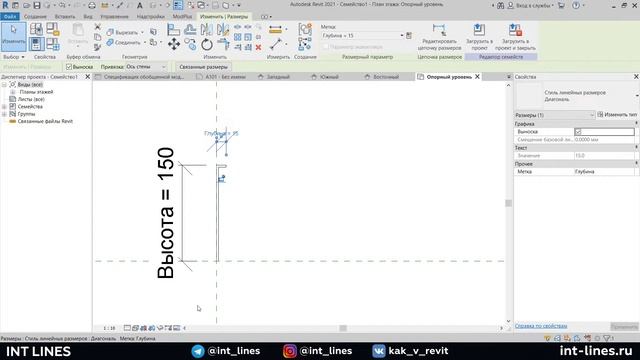Toggle the Выноска checkbox in Properties panel
This screenshot has width=640, height=360.
tap(578, 132)
